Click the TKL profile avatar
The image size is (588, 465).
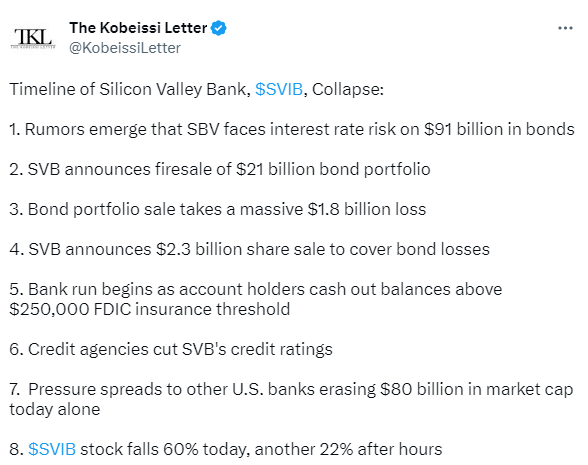pos(33,38)
